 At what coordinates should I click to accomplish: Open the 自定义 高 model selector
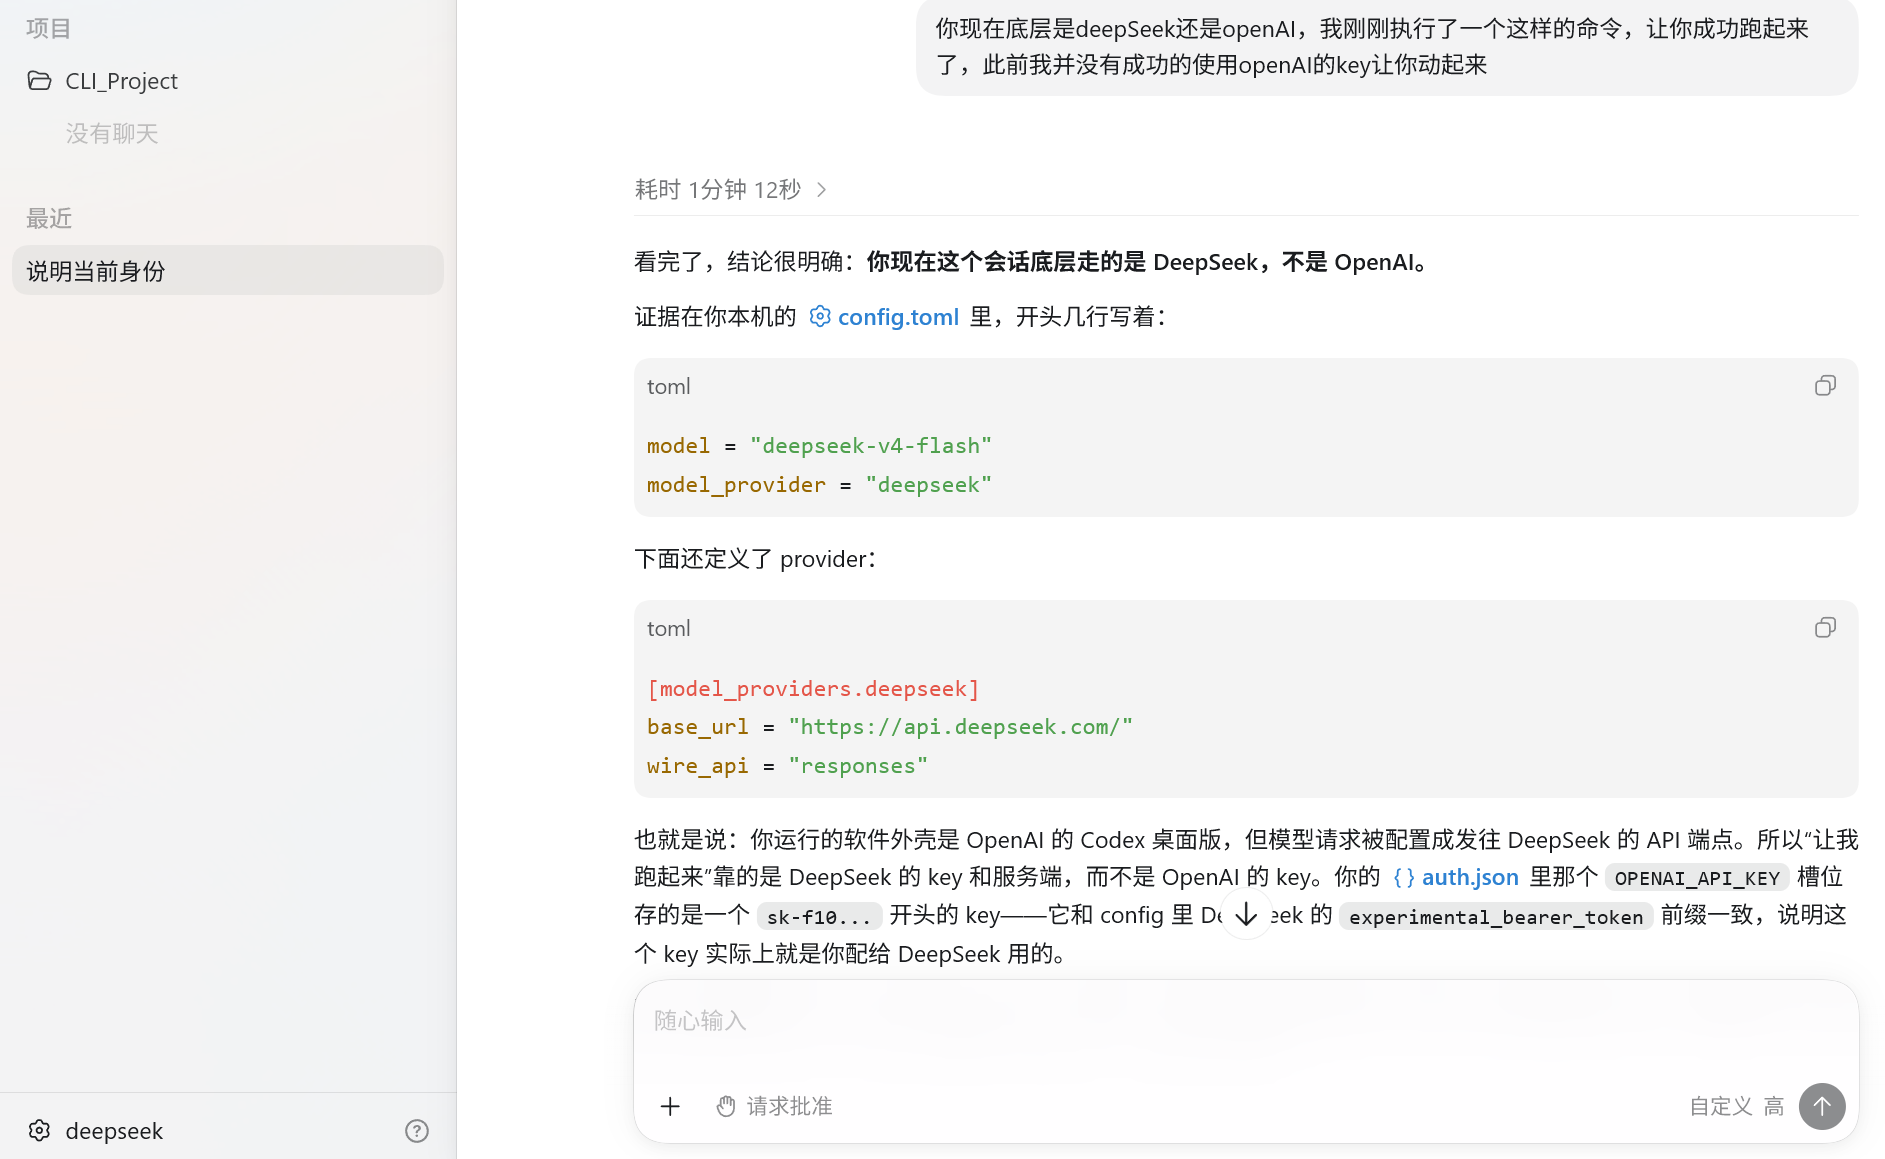1736,1106
